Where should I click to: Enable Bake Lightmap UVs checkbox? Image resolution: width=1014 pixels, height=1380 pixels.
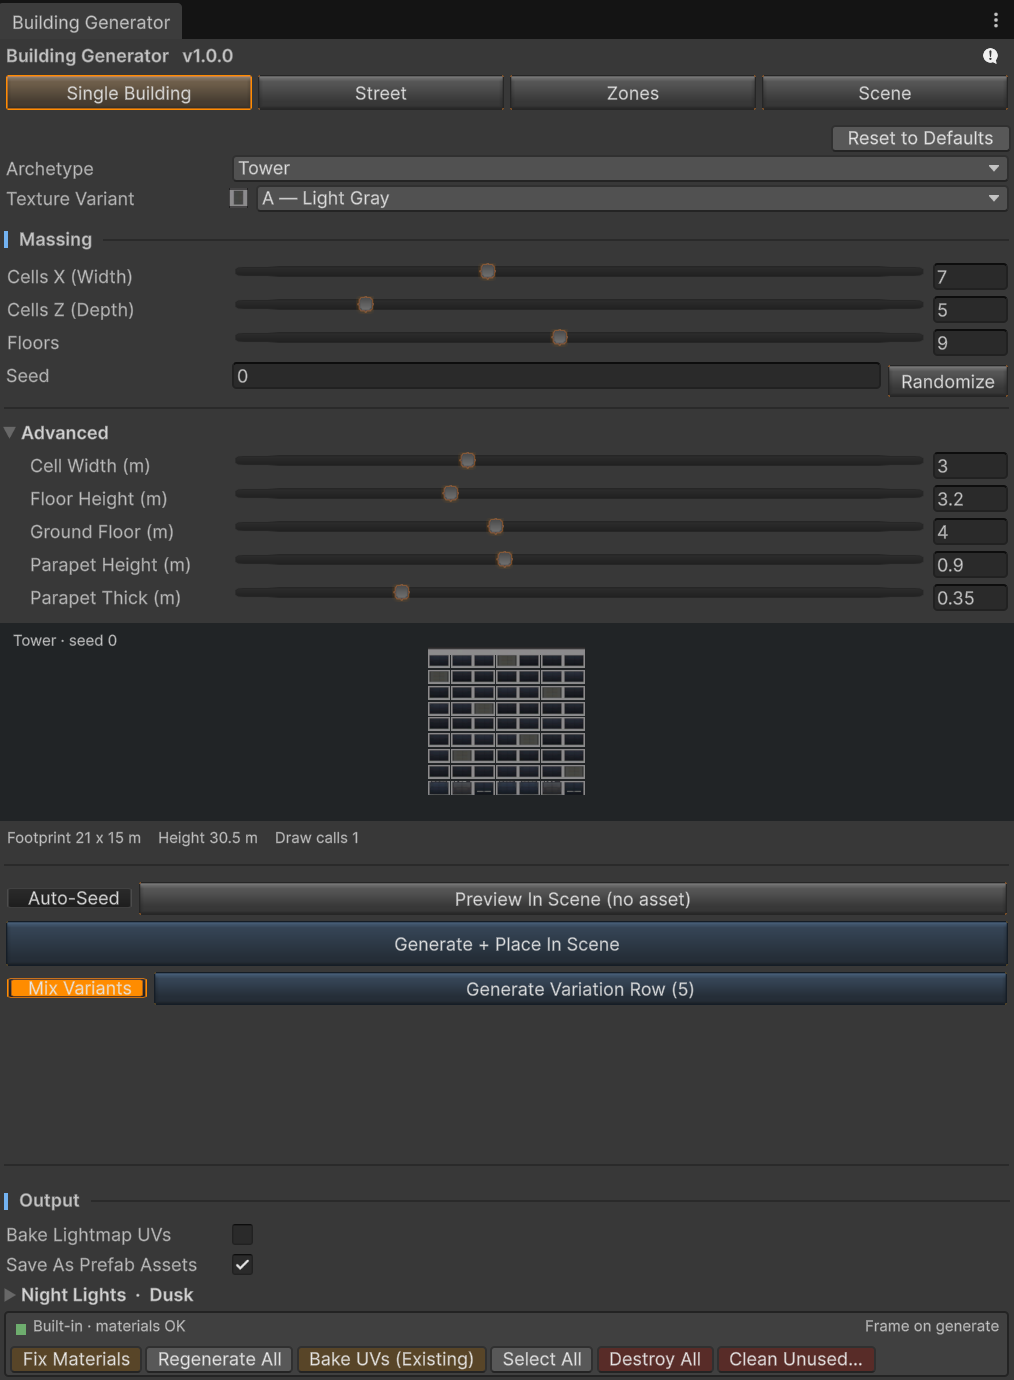tap(242, 1235)
